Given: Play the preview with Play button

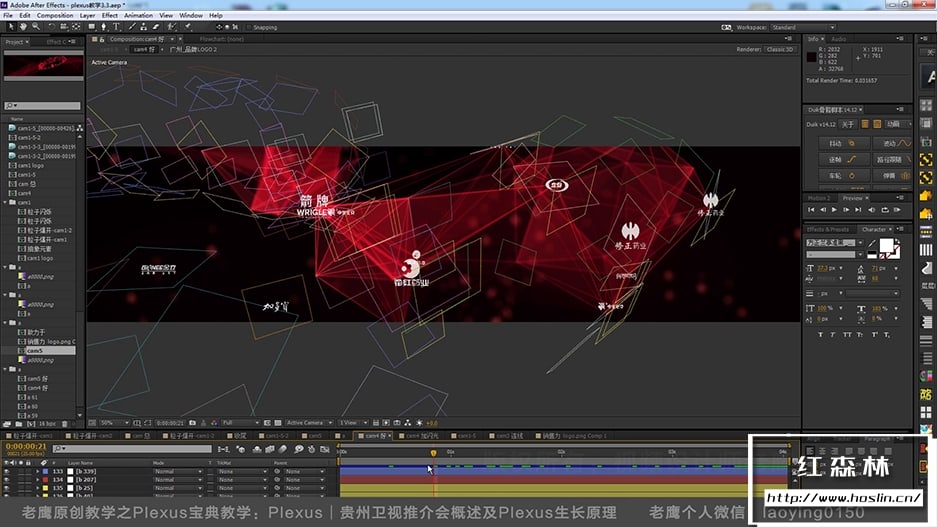Looking at the screenshot, I should point(834,210).
